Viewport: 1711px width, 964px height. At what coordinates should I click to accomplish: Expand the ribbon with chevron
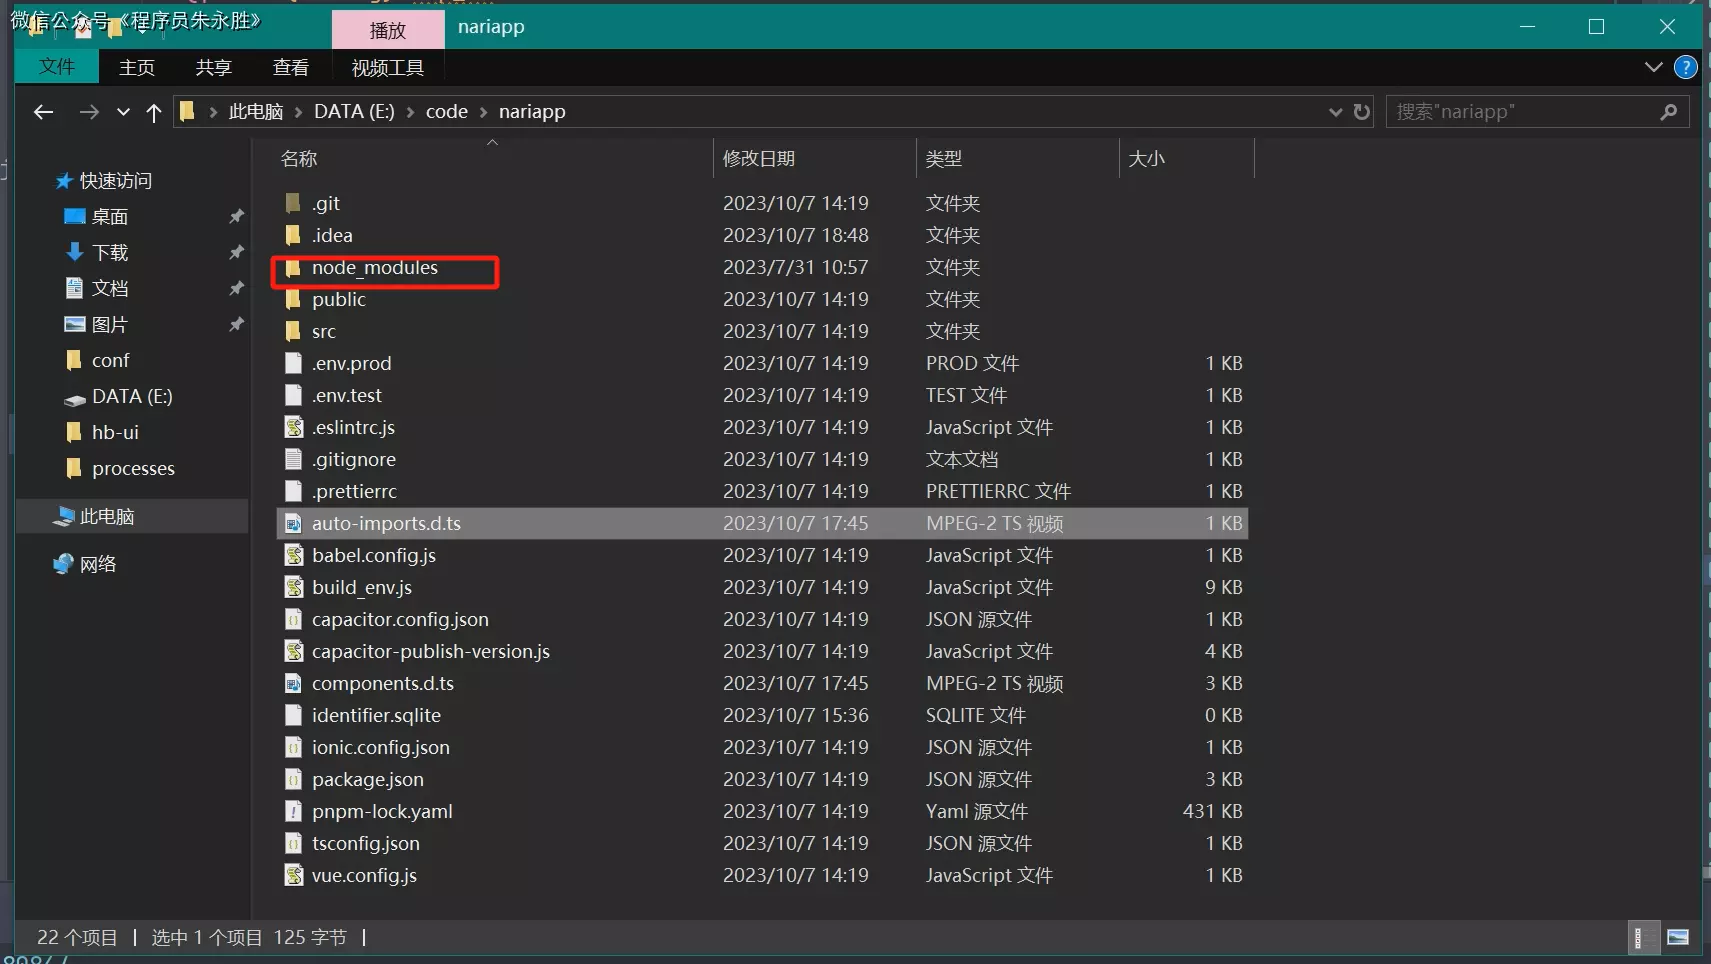tap(1653, 67)
